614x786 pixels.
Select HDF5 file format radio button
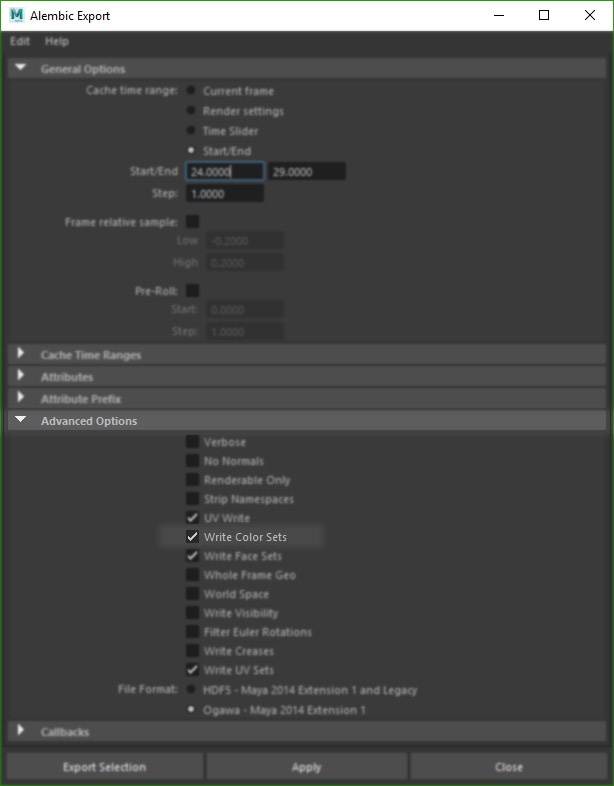(191, 690)
